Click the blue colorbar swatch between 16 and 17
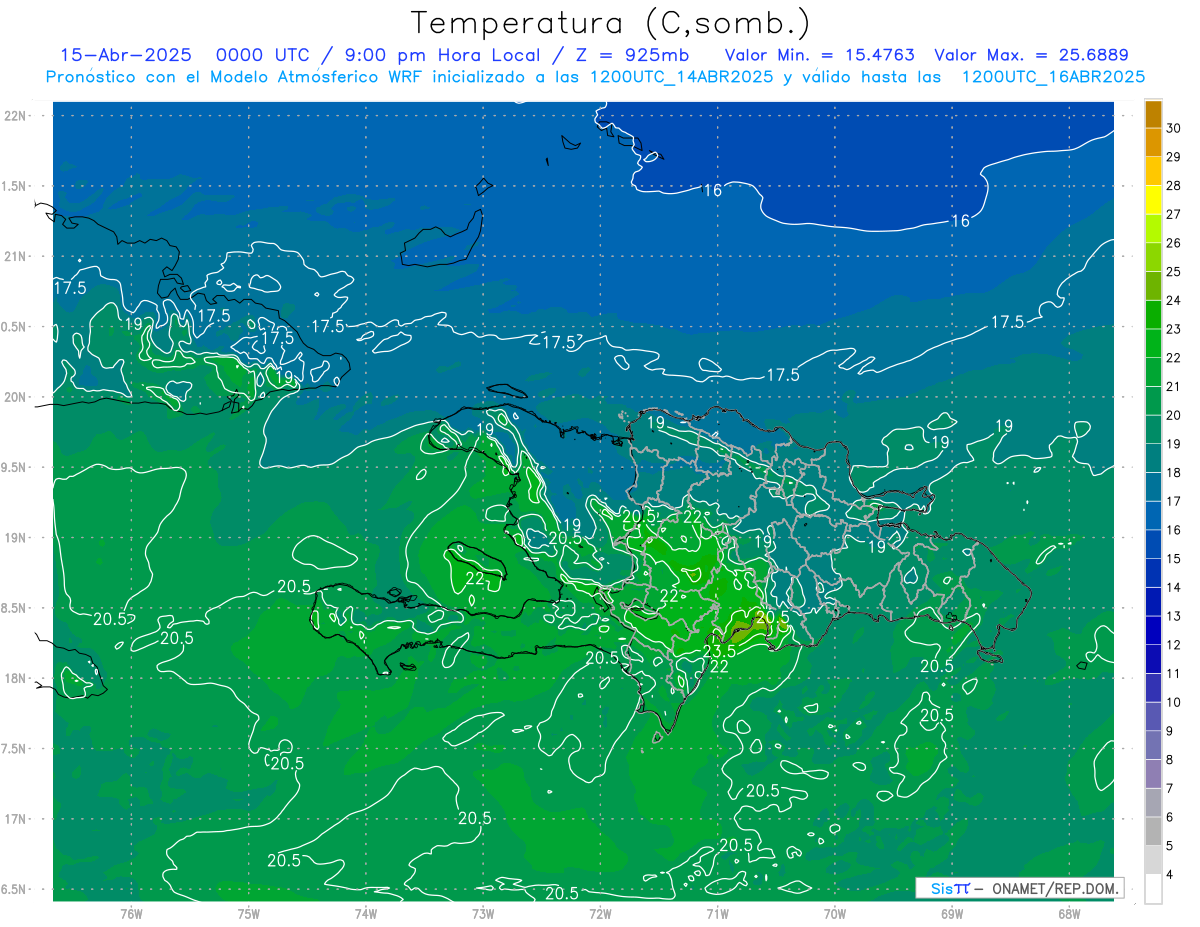 [x=1154, y=516]
